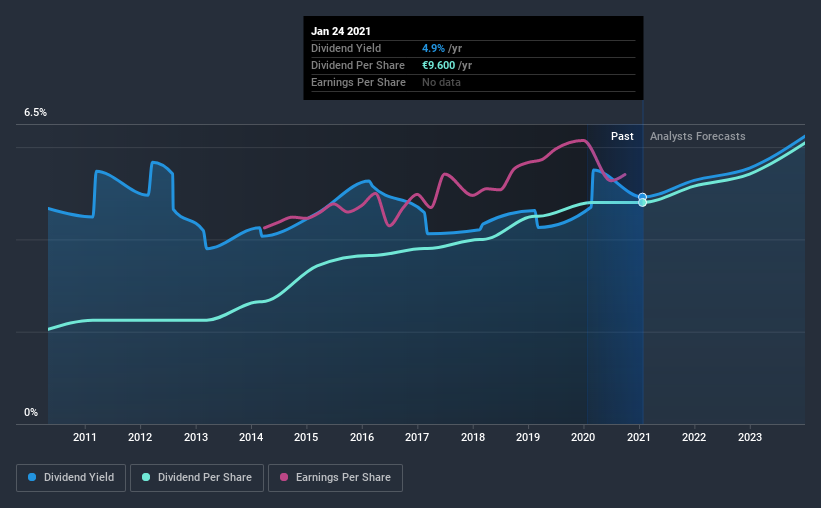Screen dimensions: 821x508
Task: Click the Dividend Per Share row label in tooltip
Action: 358,65
